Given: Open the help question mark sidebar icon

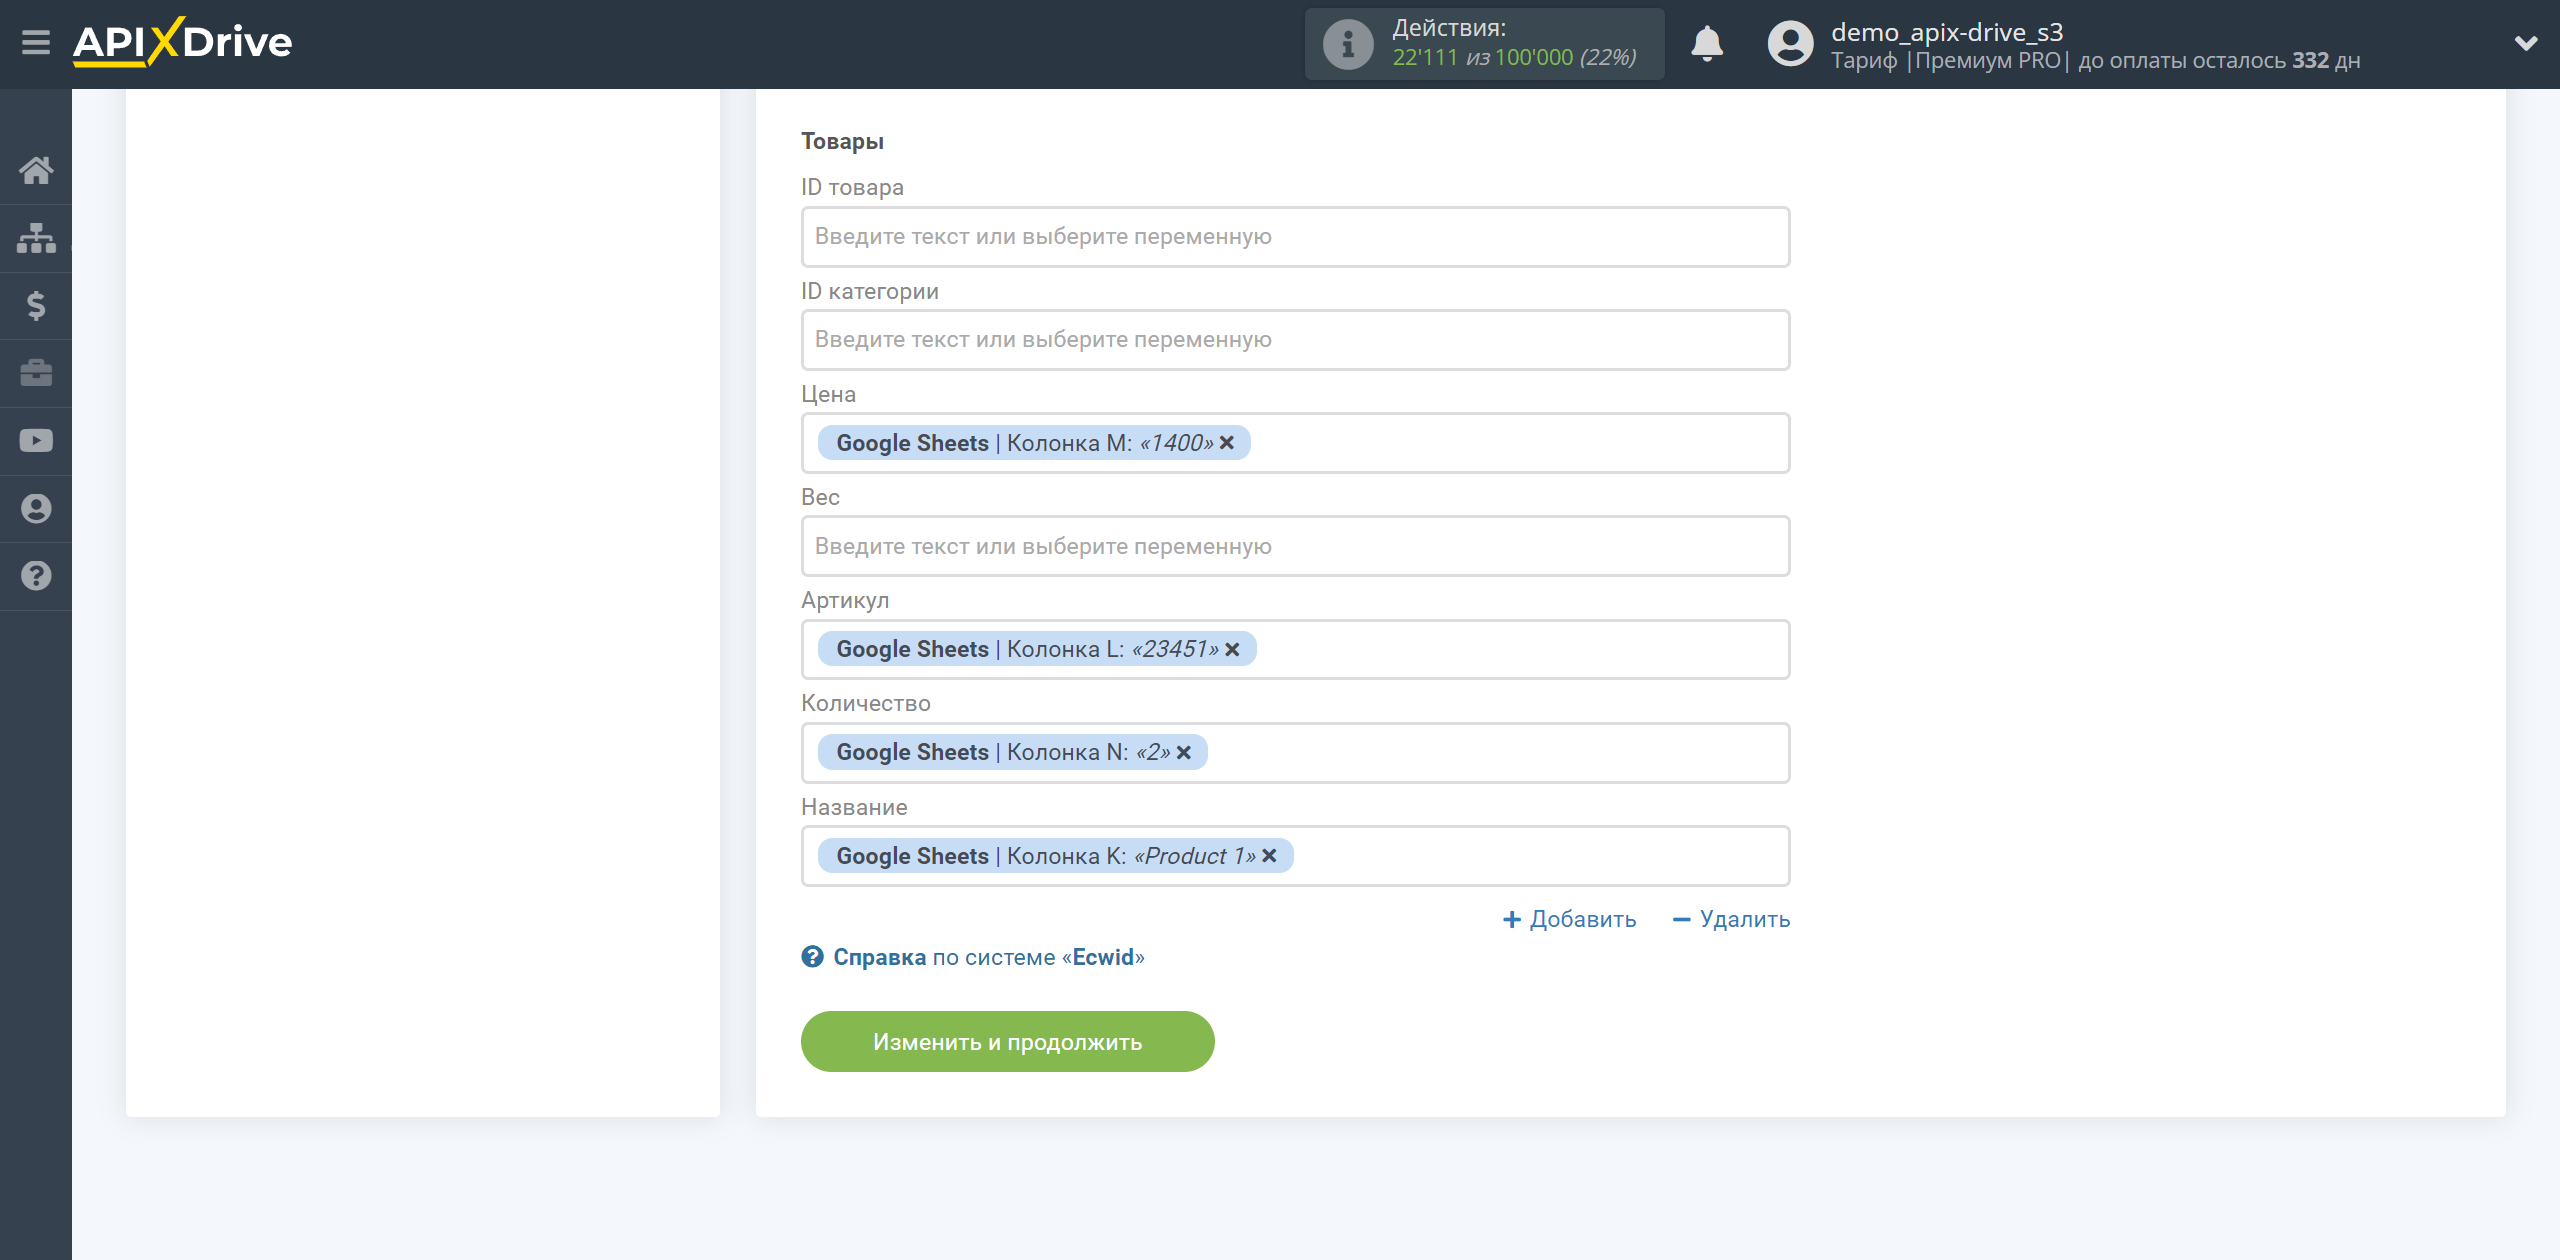Looking at the screenshot, I should pyautogui.click(x=36, y=576).
